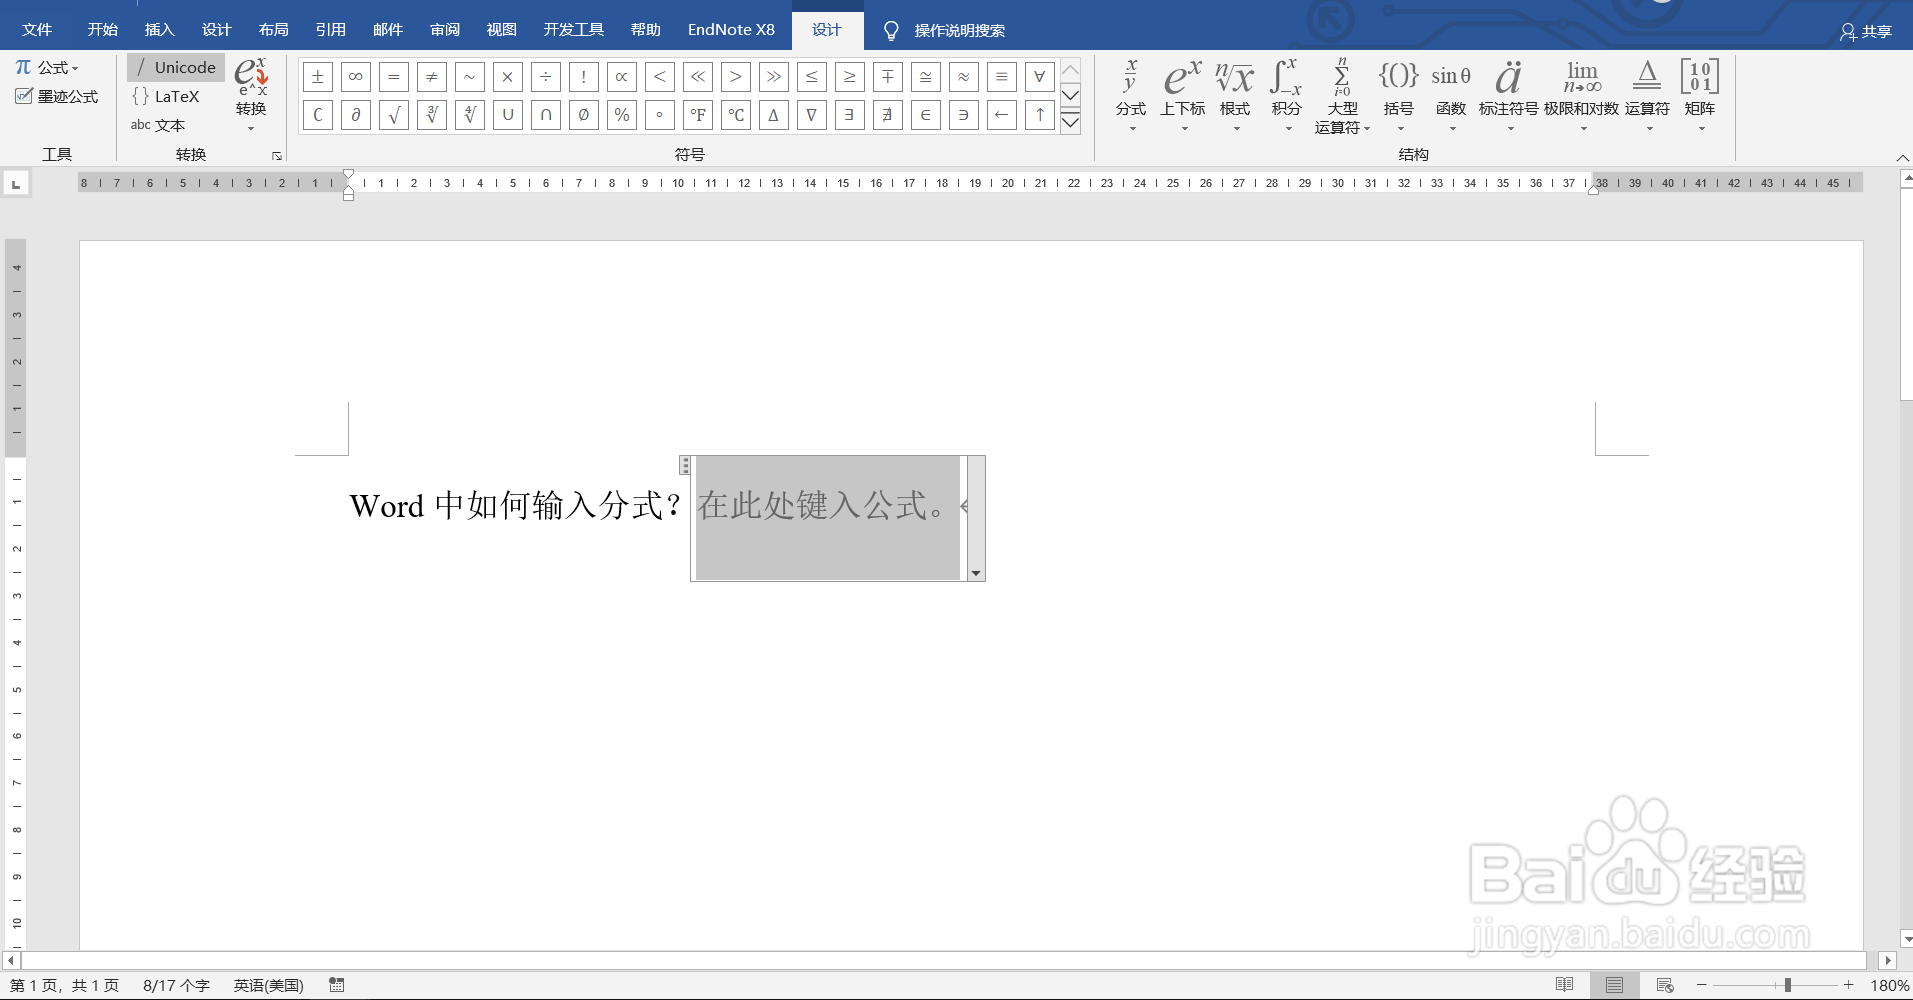1913x1000 pixels.
Task: Open the 括号 bracket gallery
Action: 1398,94
